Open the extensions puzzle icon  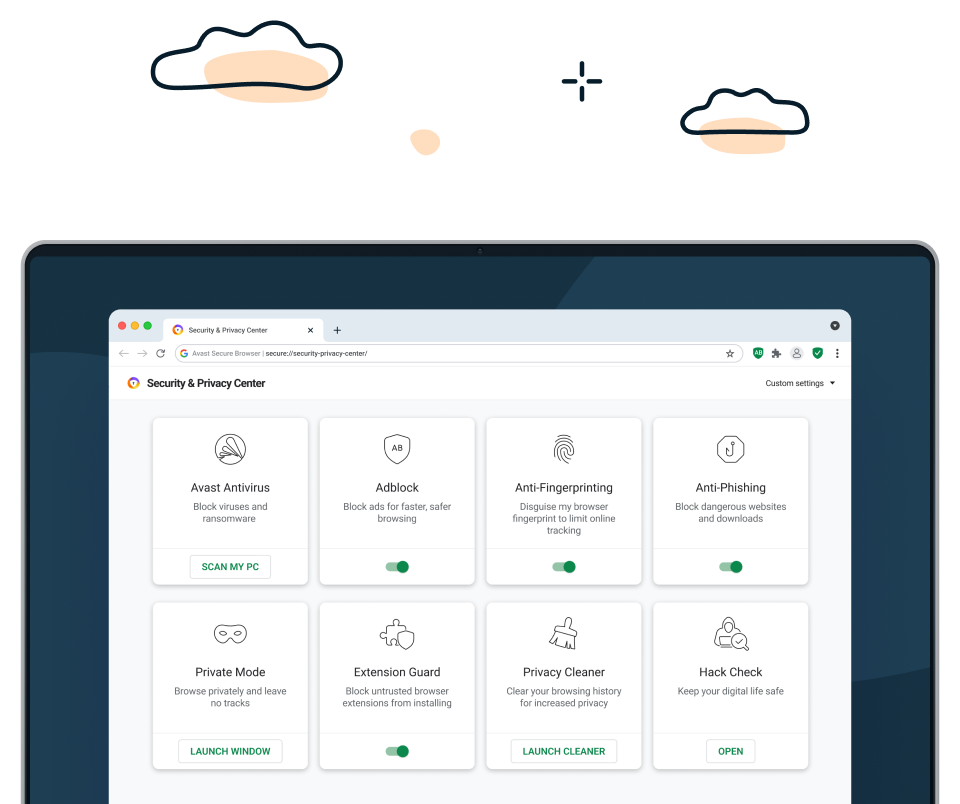[x=776, y=353]
